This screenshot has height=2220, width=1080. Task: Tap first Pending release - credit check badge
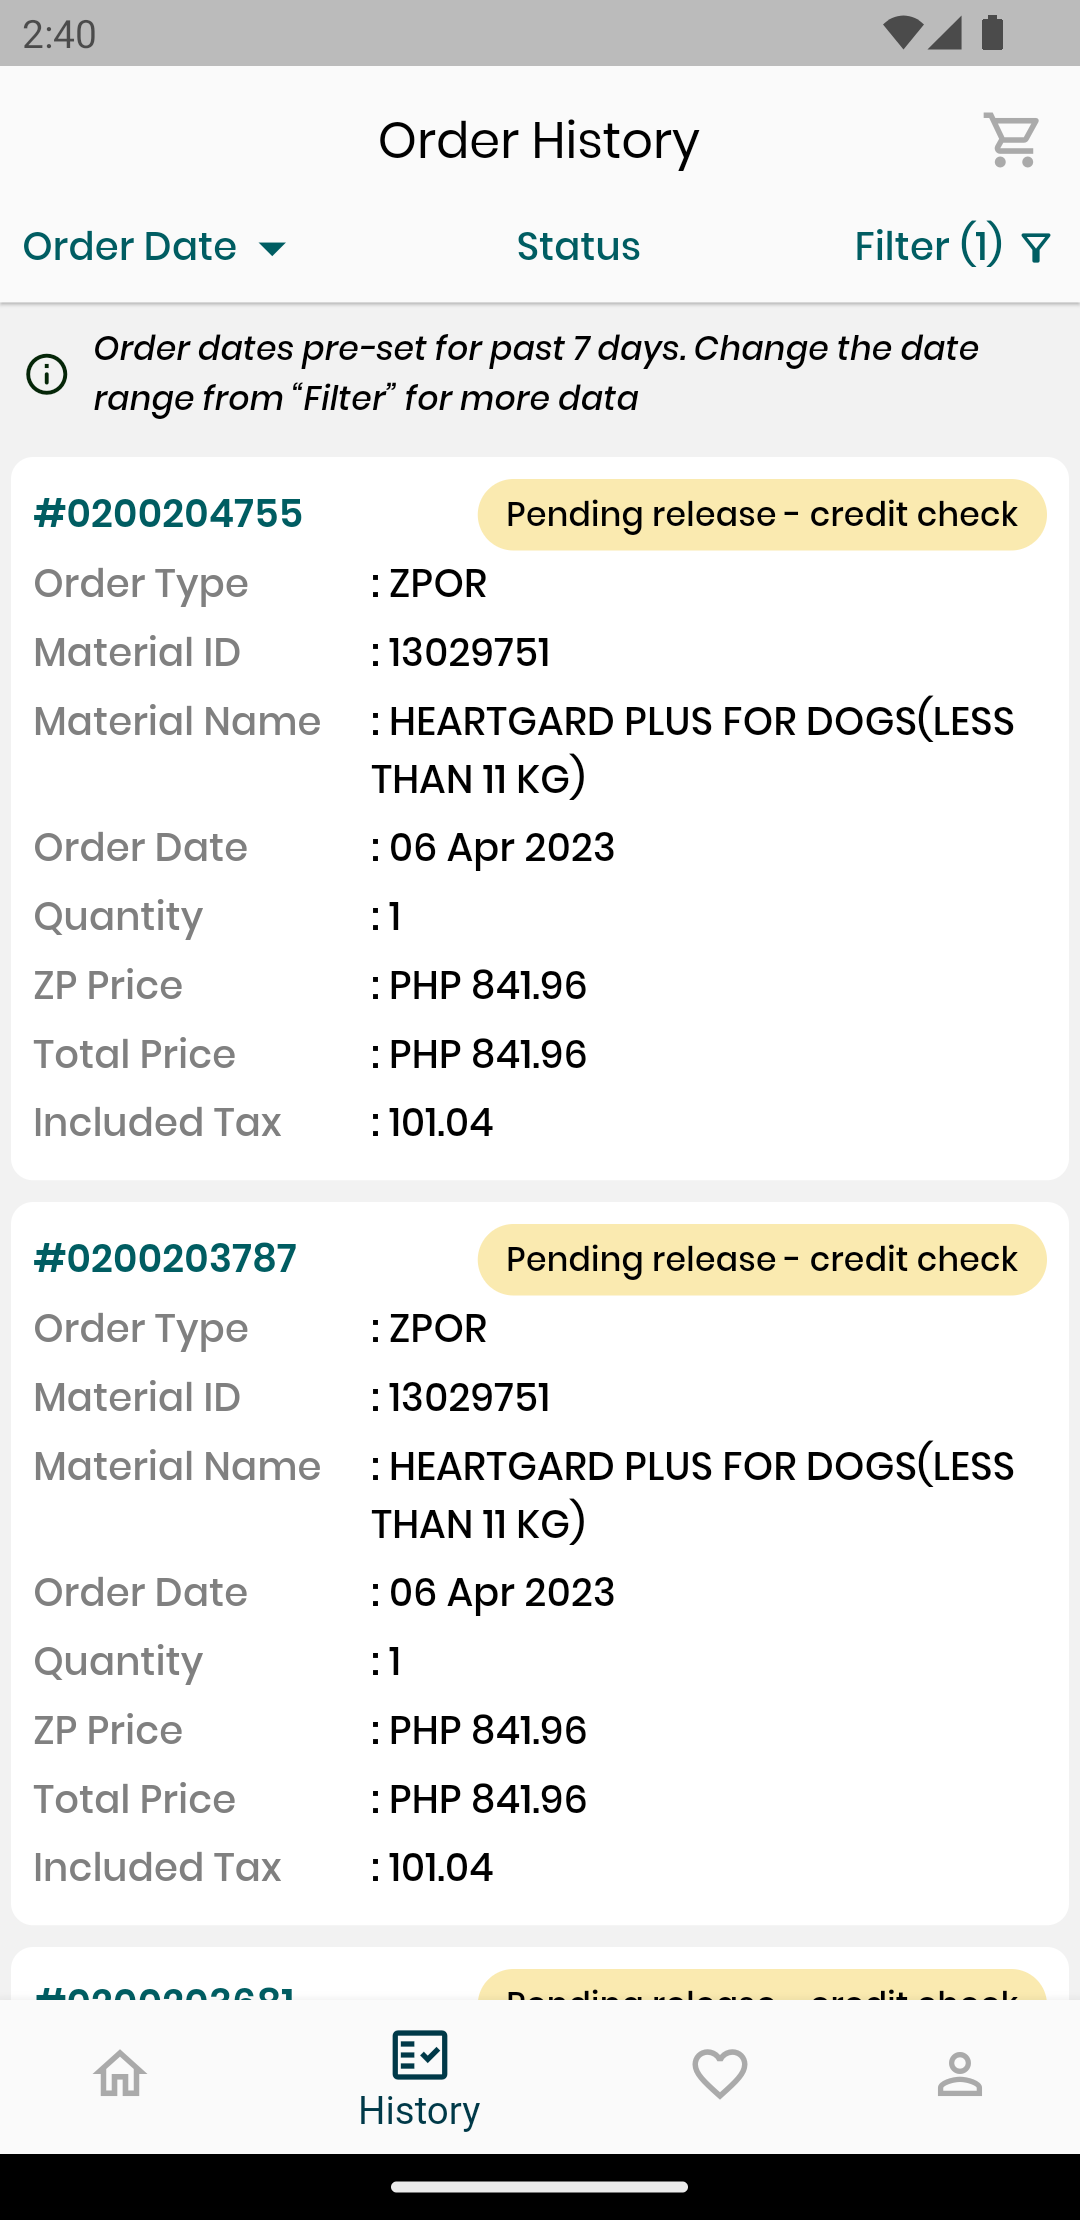pos(762,515)
